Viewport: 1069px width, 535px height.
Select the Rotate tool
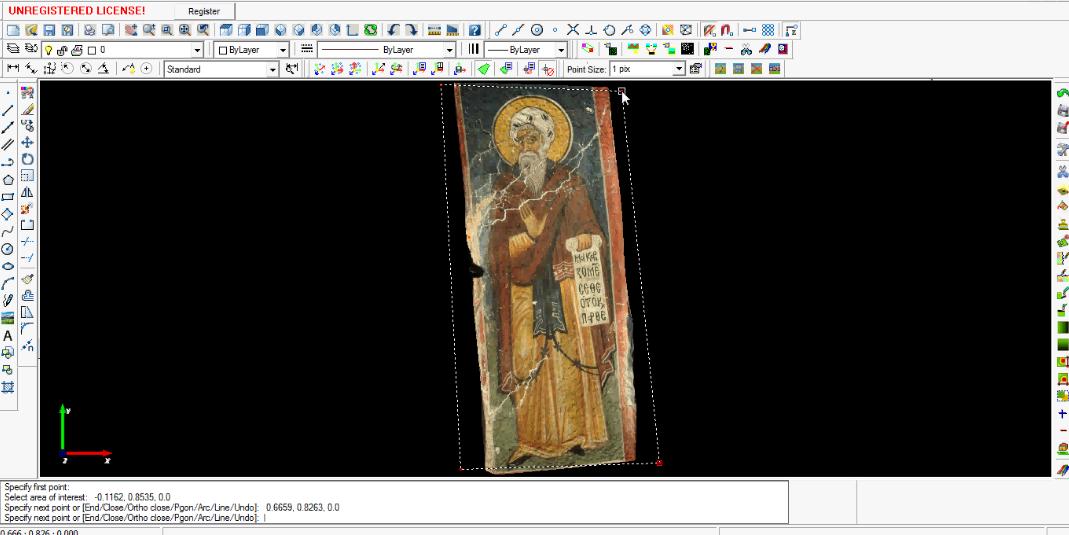click(27, 159)
